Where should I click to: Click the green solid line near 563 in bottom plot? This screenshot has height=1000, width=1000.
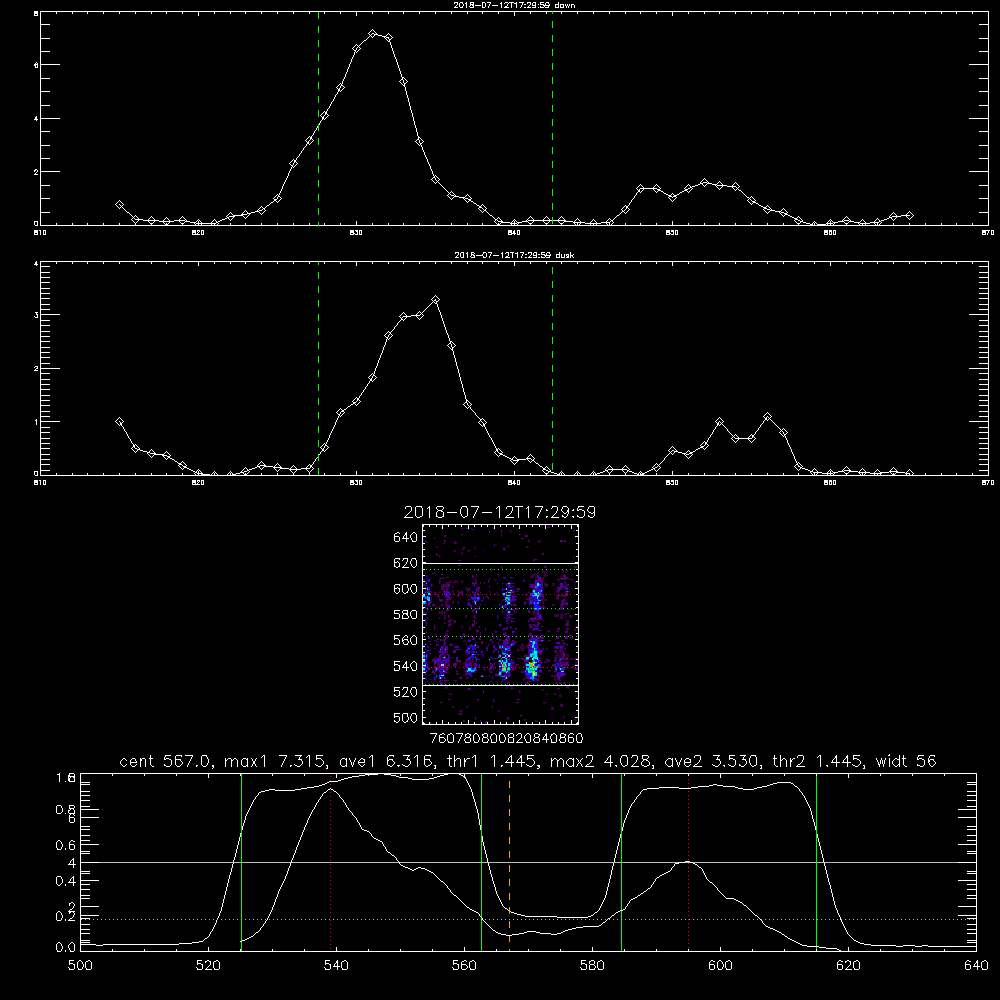pos(482,861)
